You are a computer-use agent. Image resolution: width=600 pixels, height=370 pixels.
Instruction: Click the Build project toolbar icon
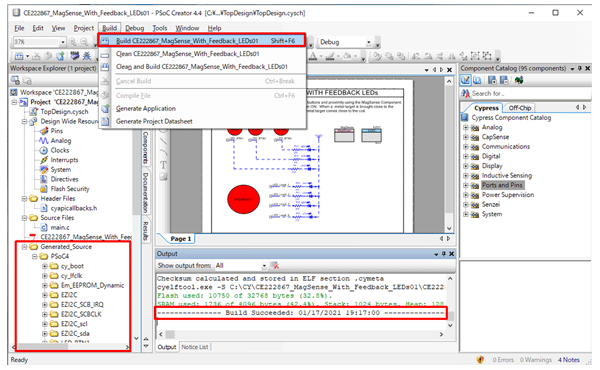pos(19,56)
